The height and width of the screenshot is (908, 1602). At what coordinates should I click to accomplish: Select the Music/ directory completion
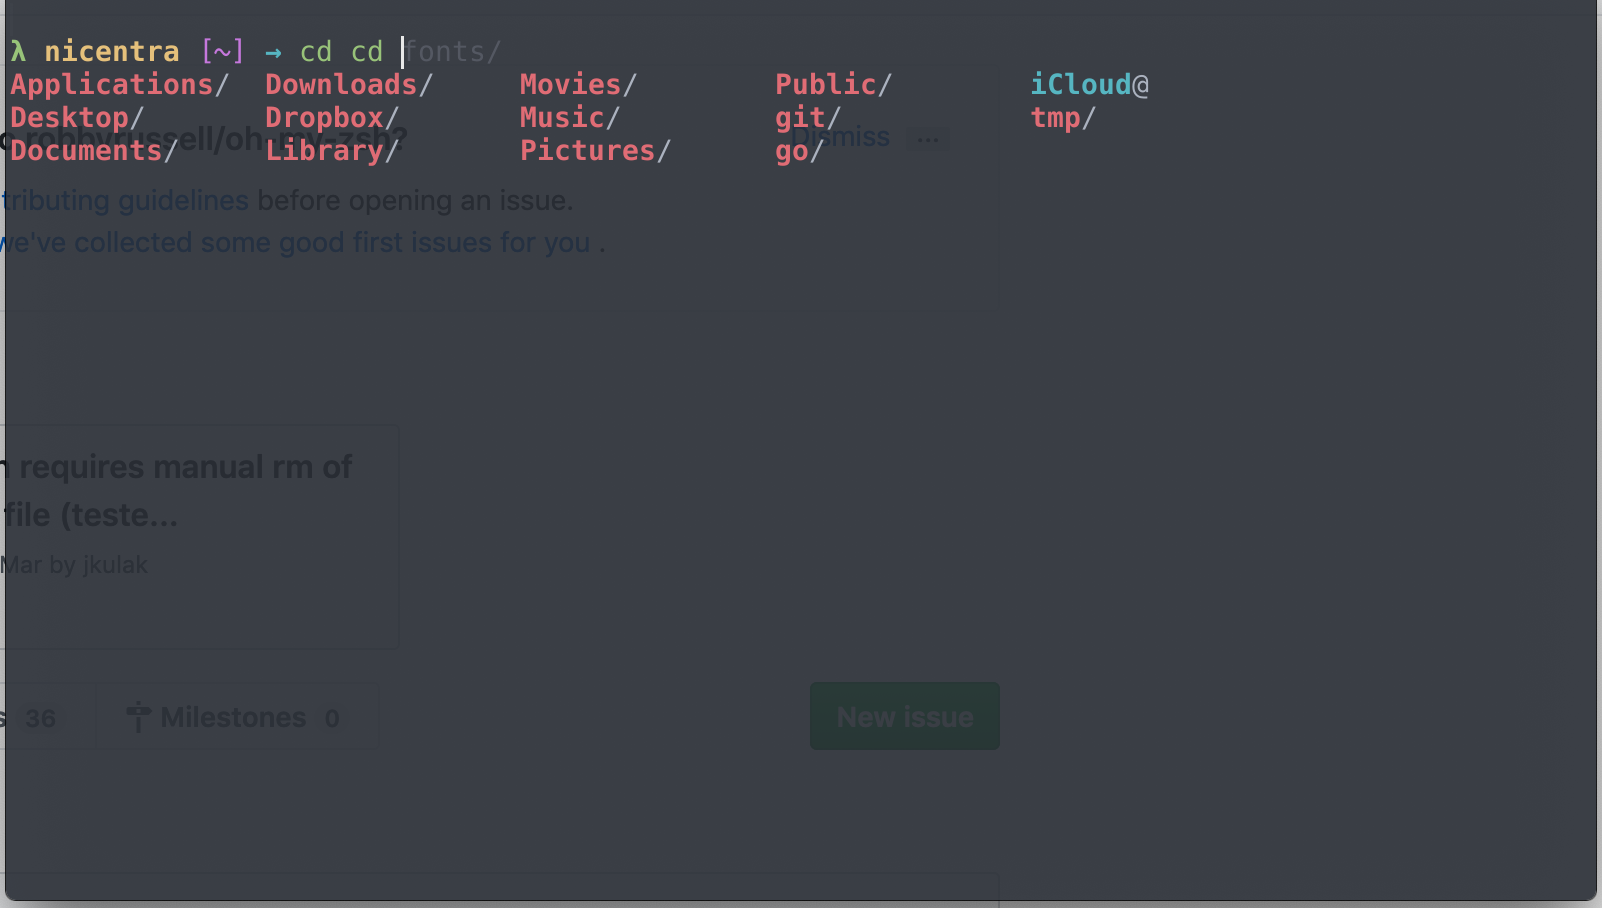[562, 117]
